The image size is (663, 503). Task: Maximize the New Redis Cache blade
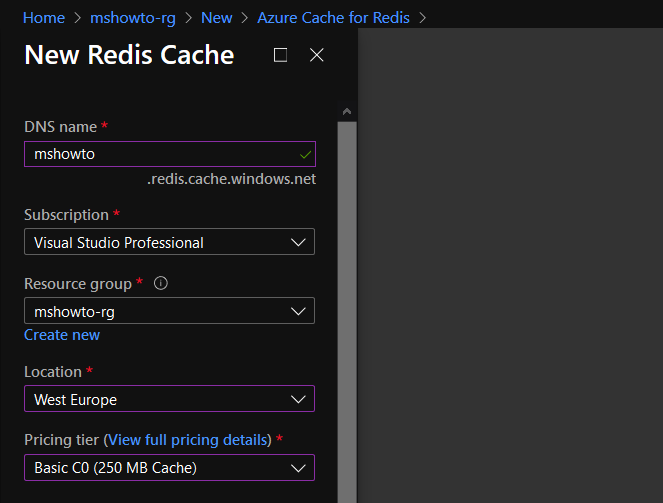click(280, 55)
